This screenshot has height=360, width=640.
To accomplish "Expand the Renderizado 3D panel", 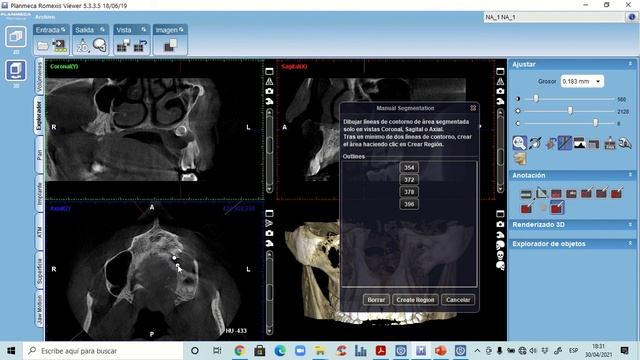I will pyautogui.click(x=630, y=224).
